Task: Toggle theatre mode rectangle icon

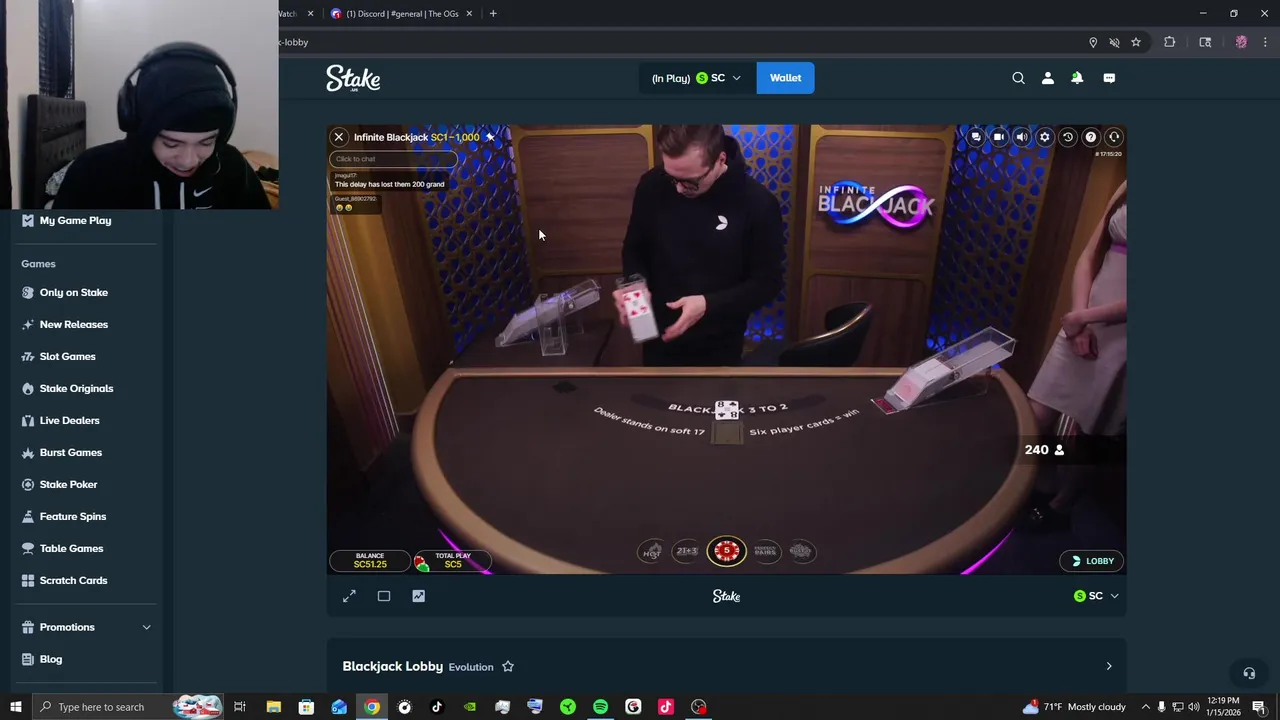Action: coord(384,596)
